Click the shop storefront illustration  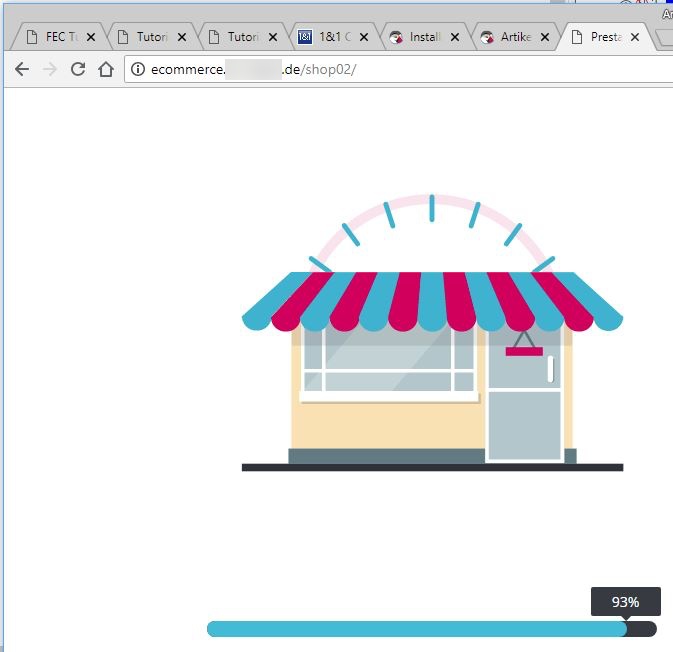(432, 333)
